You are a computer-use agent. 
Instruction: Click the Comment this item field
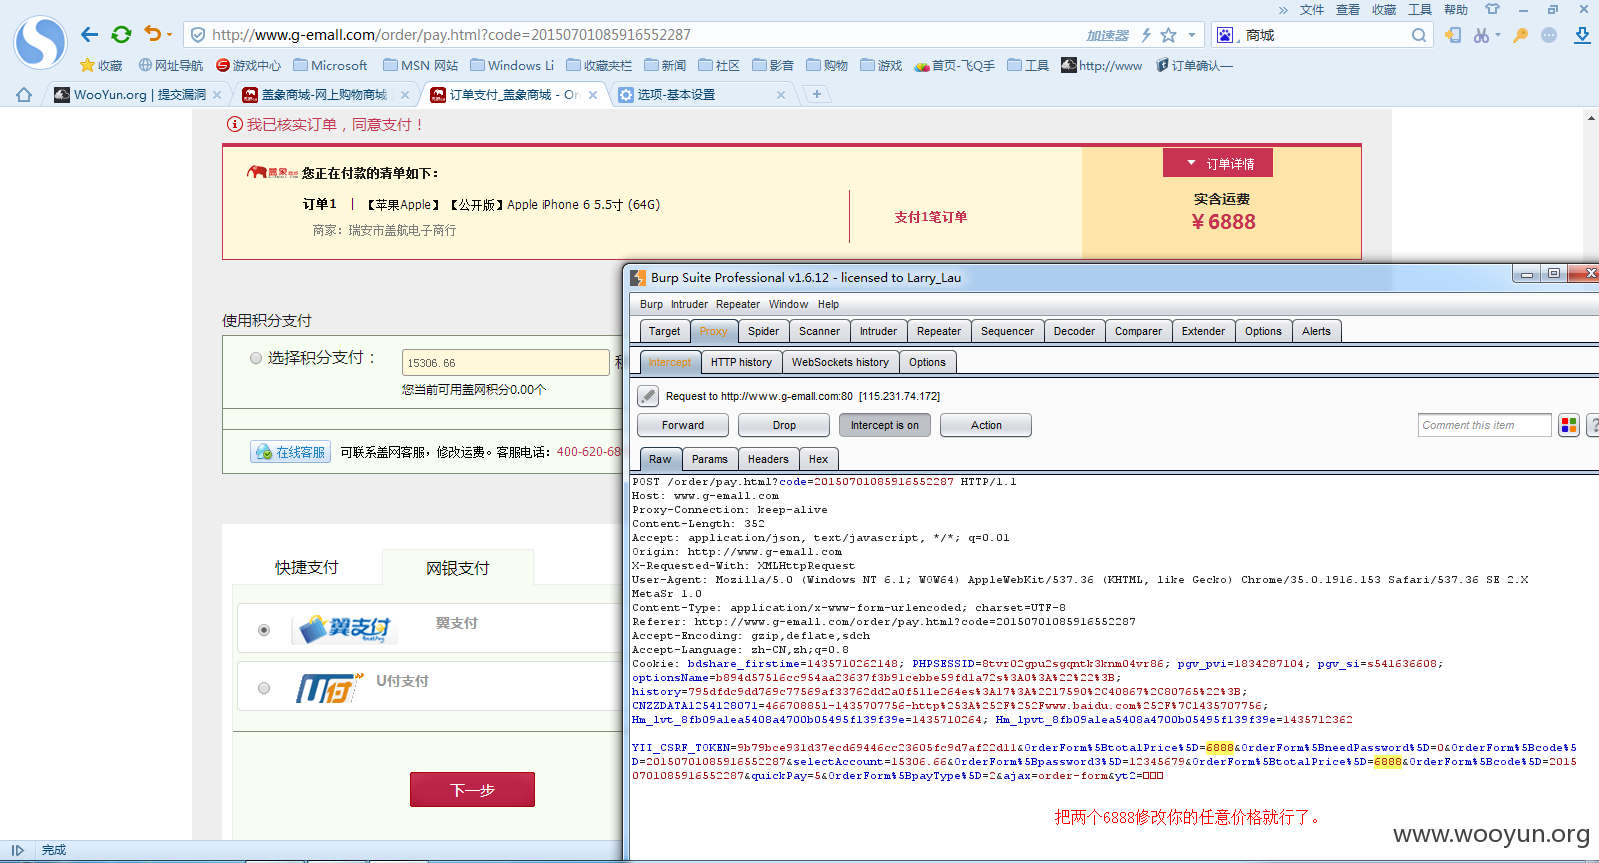pos(1485,425)
